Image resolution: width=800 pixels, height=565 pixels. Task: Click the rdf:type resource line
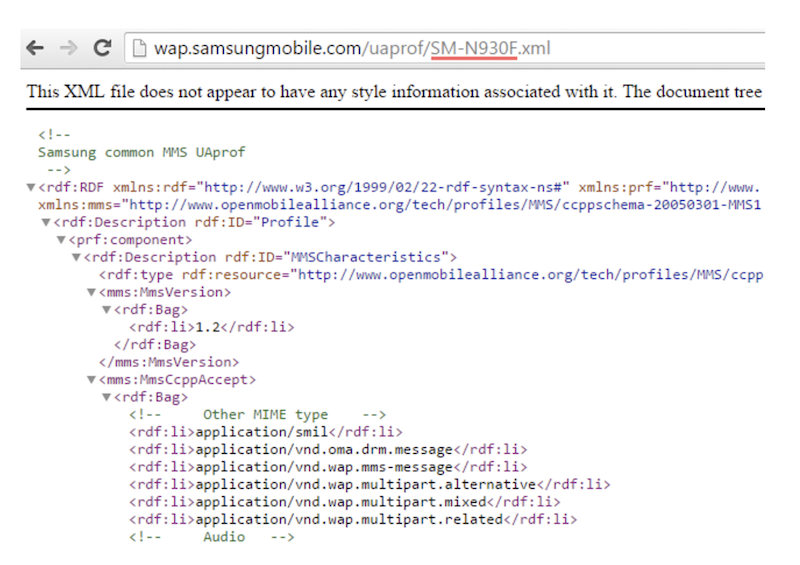(430, 274)
